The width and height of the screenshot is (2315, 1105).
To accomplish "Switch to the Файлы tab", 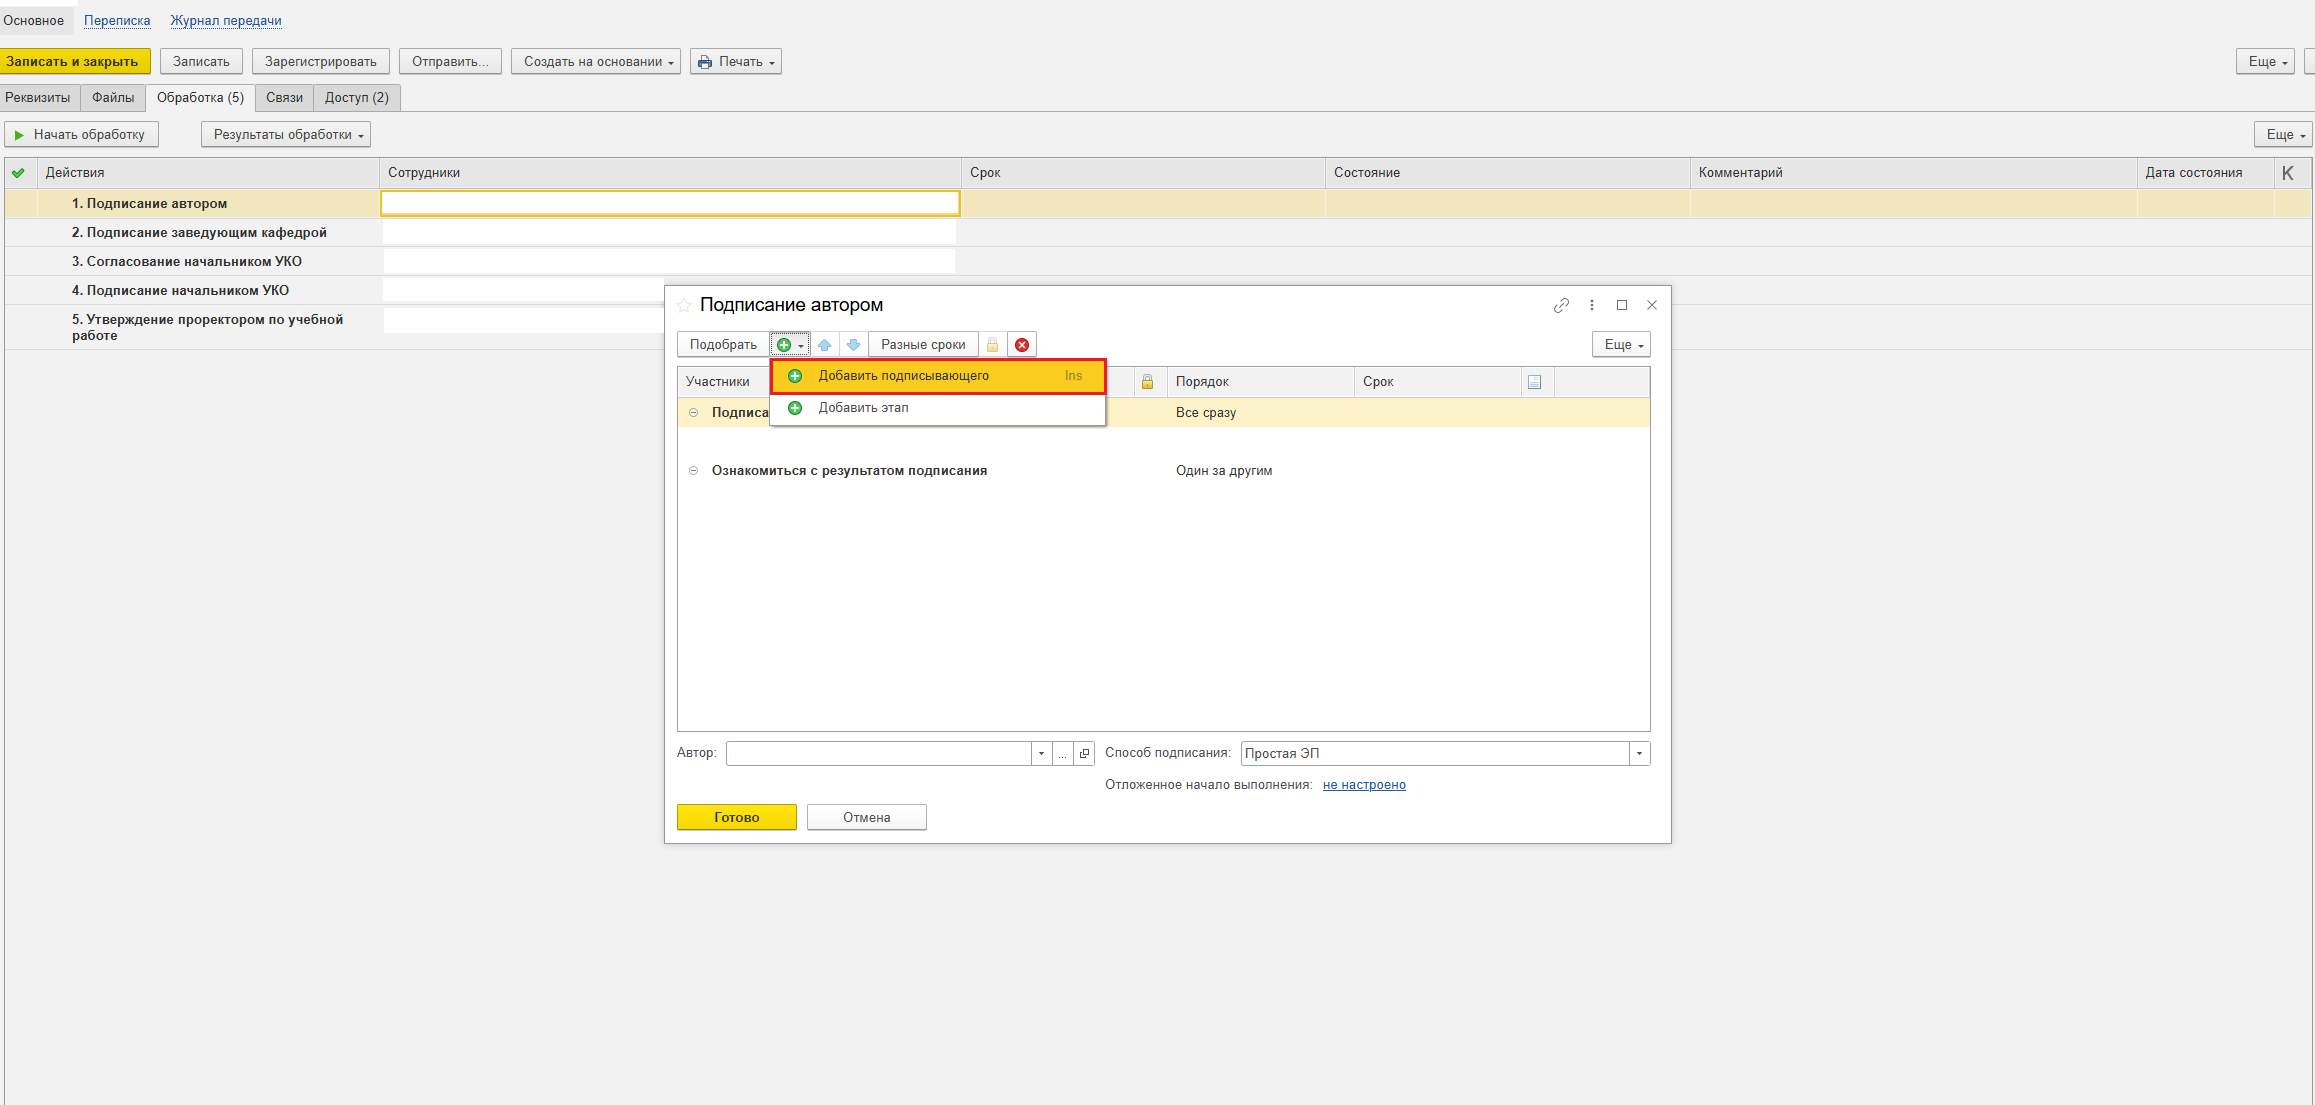I will (113, 98).
